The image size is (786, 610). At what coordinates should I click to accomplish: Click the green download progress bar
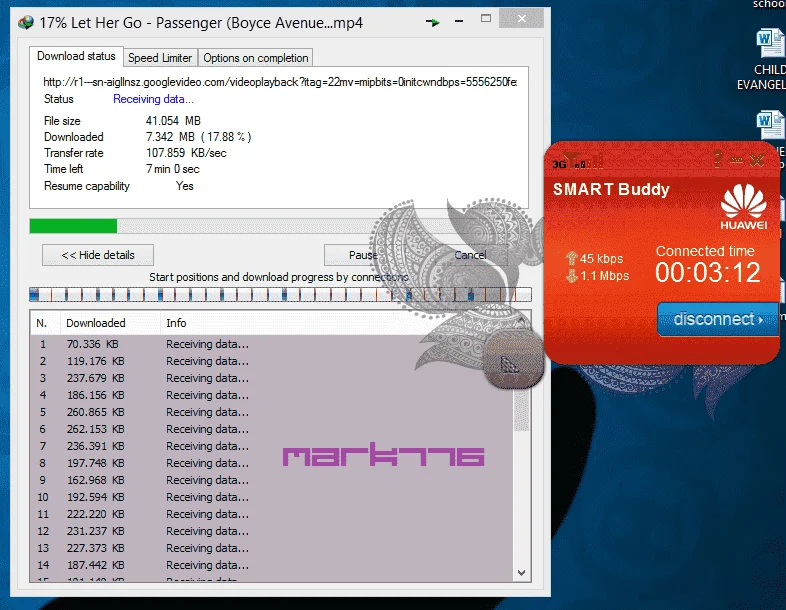[x=73, y=226]
